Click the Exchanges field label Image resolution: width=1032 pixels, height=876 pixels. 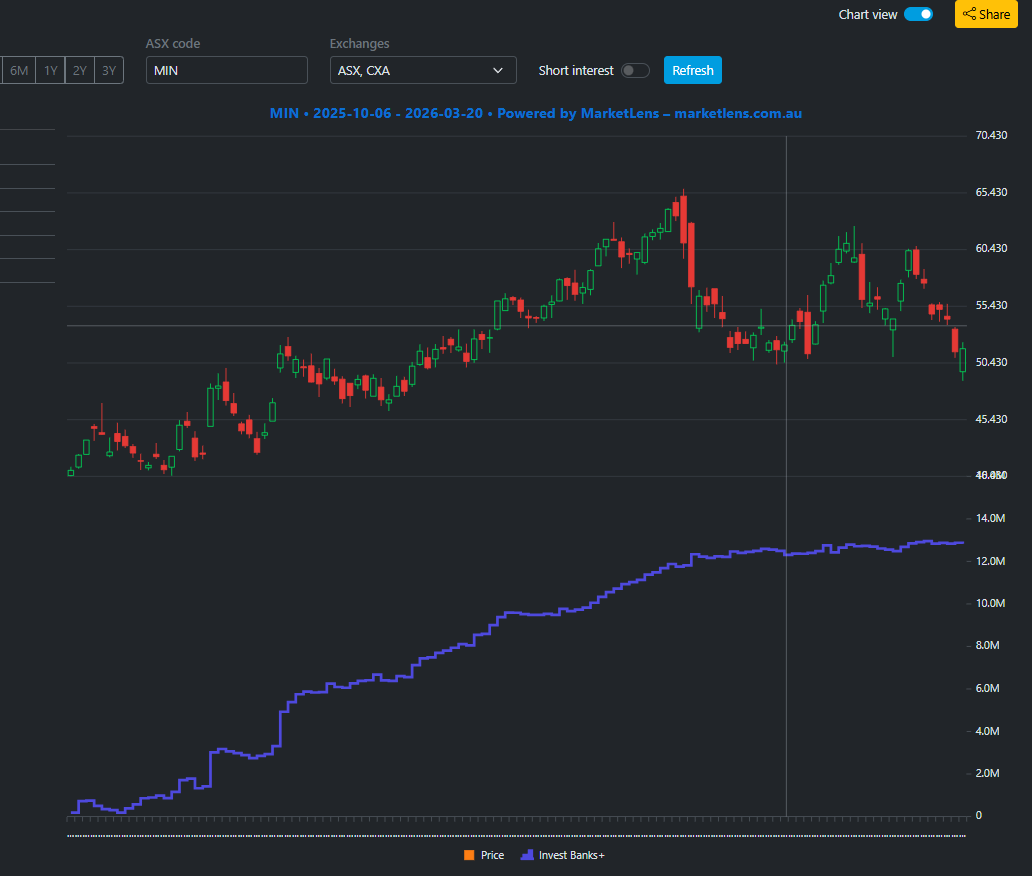359,43
